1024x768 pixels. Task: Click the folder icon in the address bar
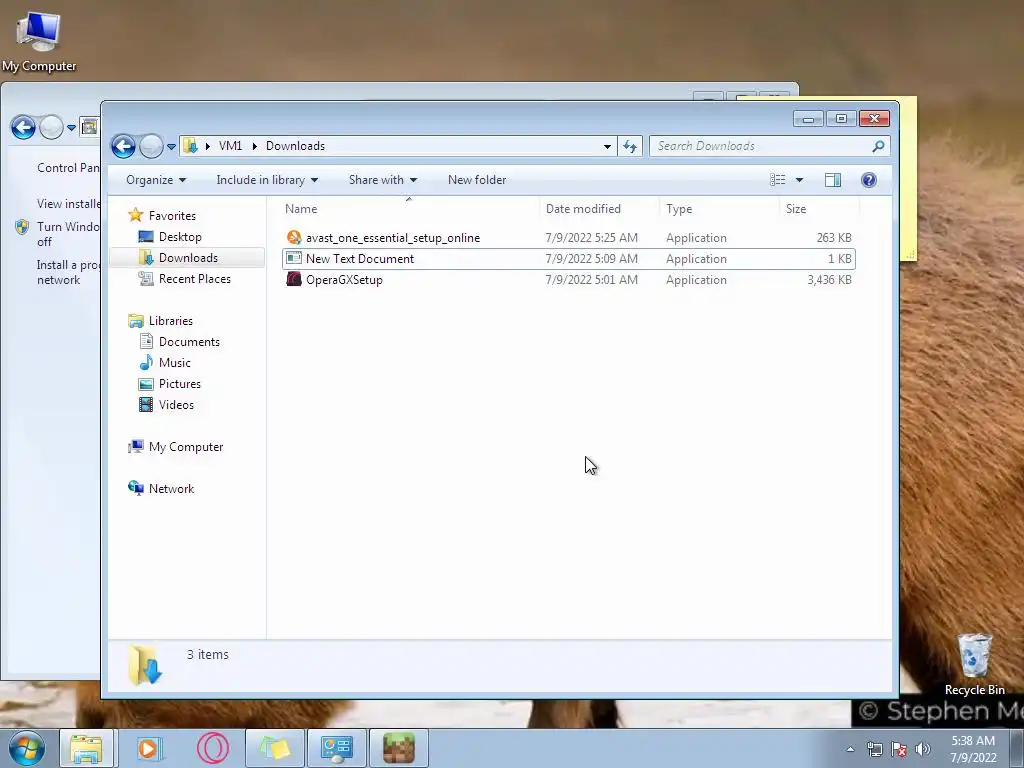pyautogui.click(x=190, y=146)
